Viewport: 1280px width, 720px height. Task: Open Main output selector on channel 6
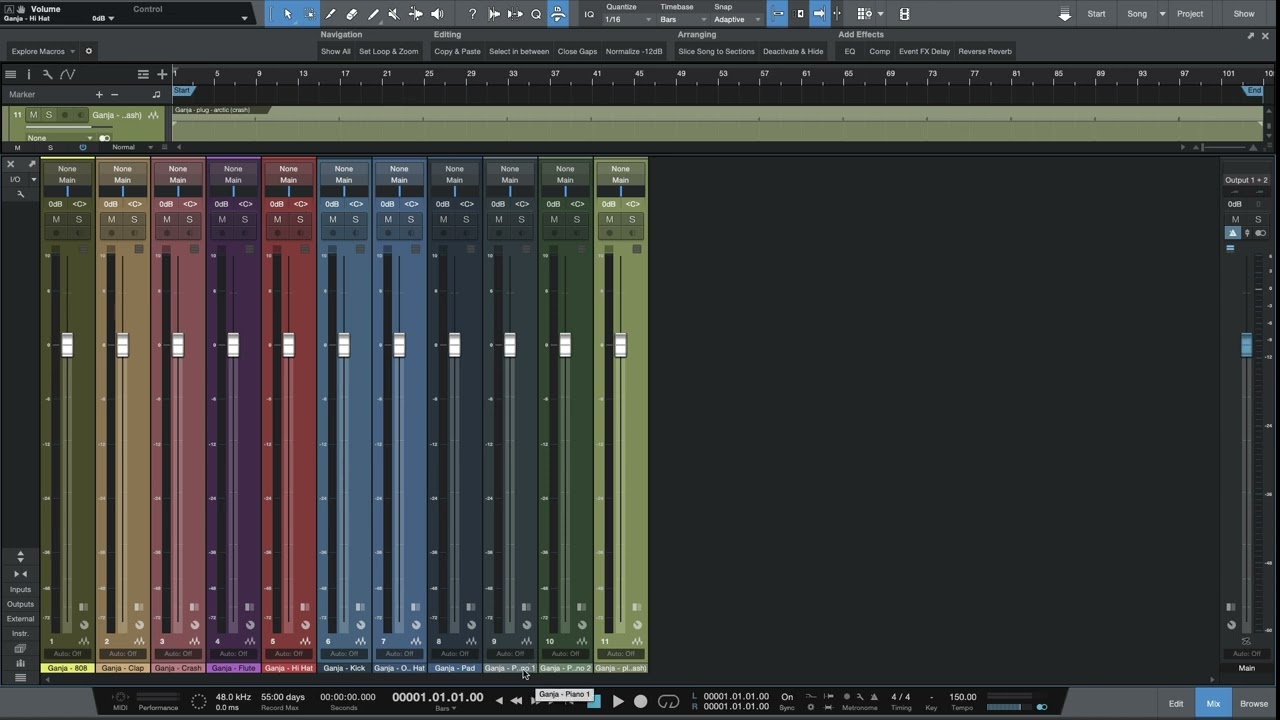pos(344,180)
